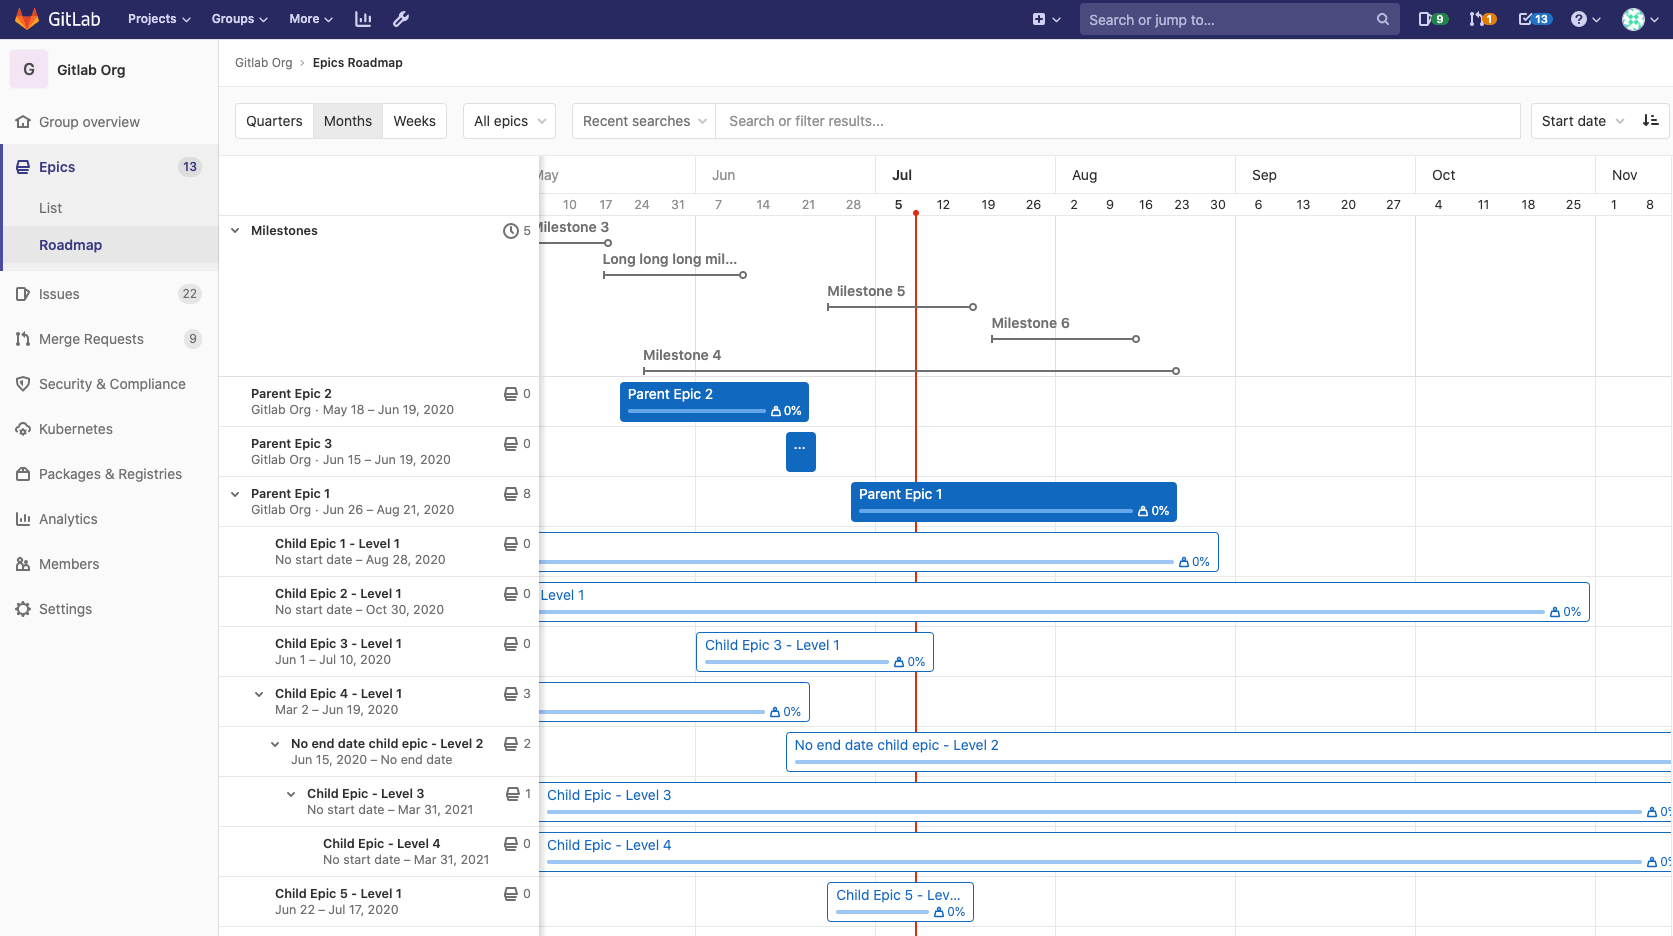The width and height of the screenshot is (1673, 936).
Task: Collapse Parent Epic 1 using its chevron
Action: click(235, 493)
